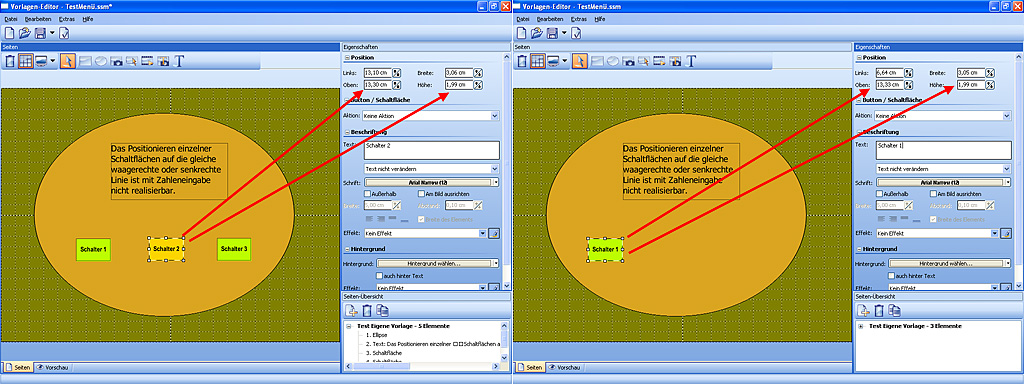
Task: Click effect settings icon beside left Effekt dropdown
Action: 494,233
